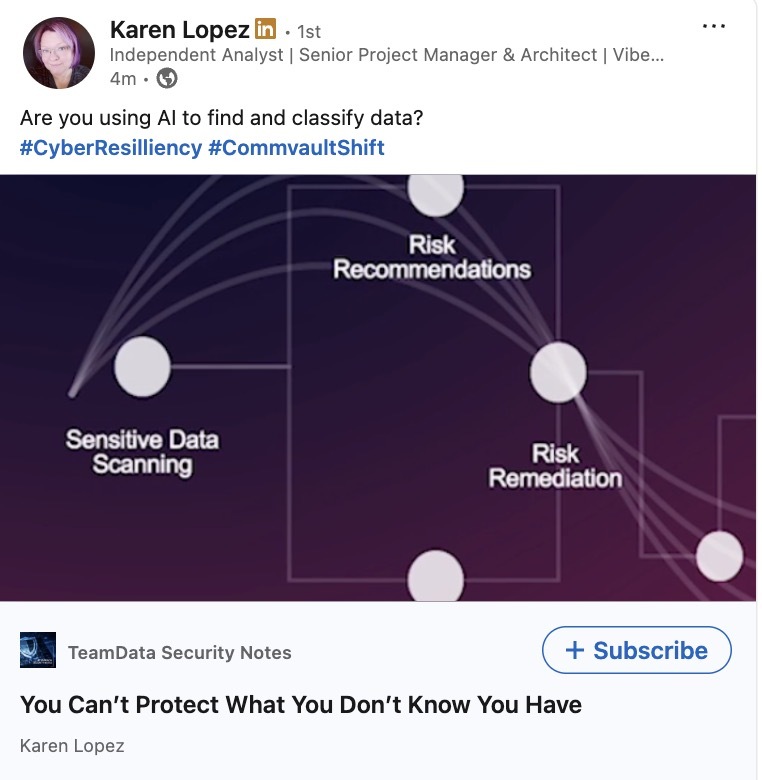Open Karen Lopez's profile photo
This screenshot has height=780, width=762.
coord(58,53)
